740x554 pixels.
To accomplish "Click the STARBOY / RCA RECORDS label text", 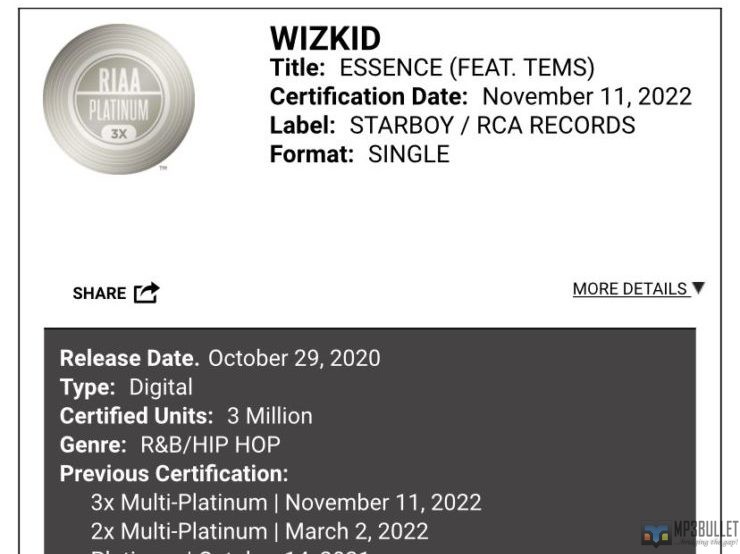I will coord(492,126).
